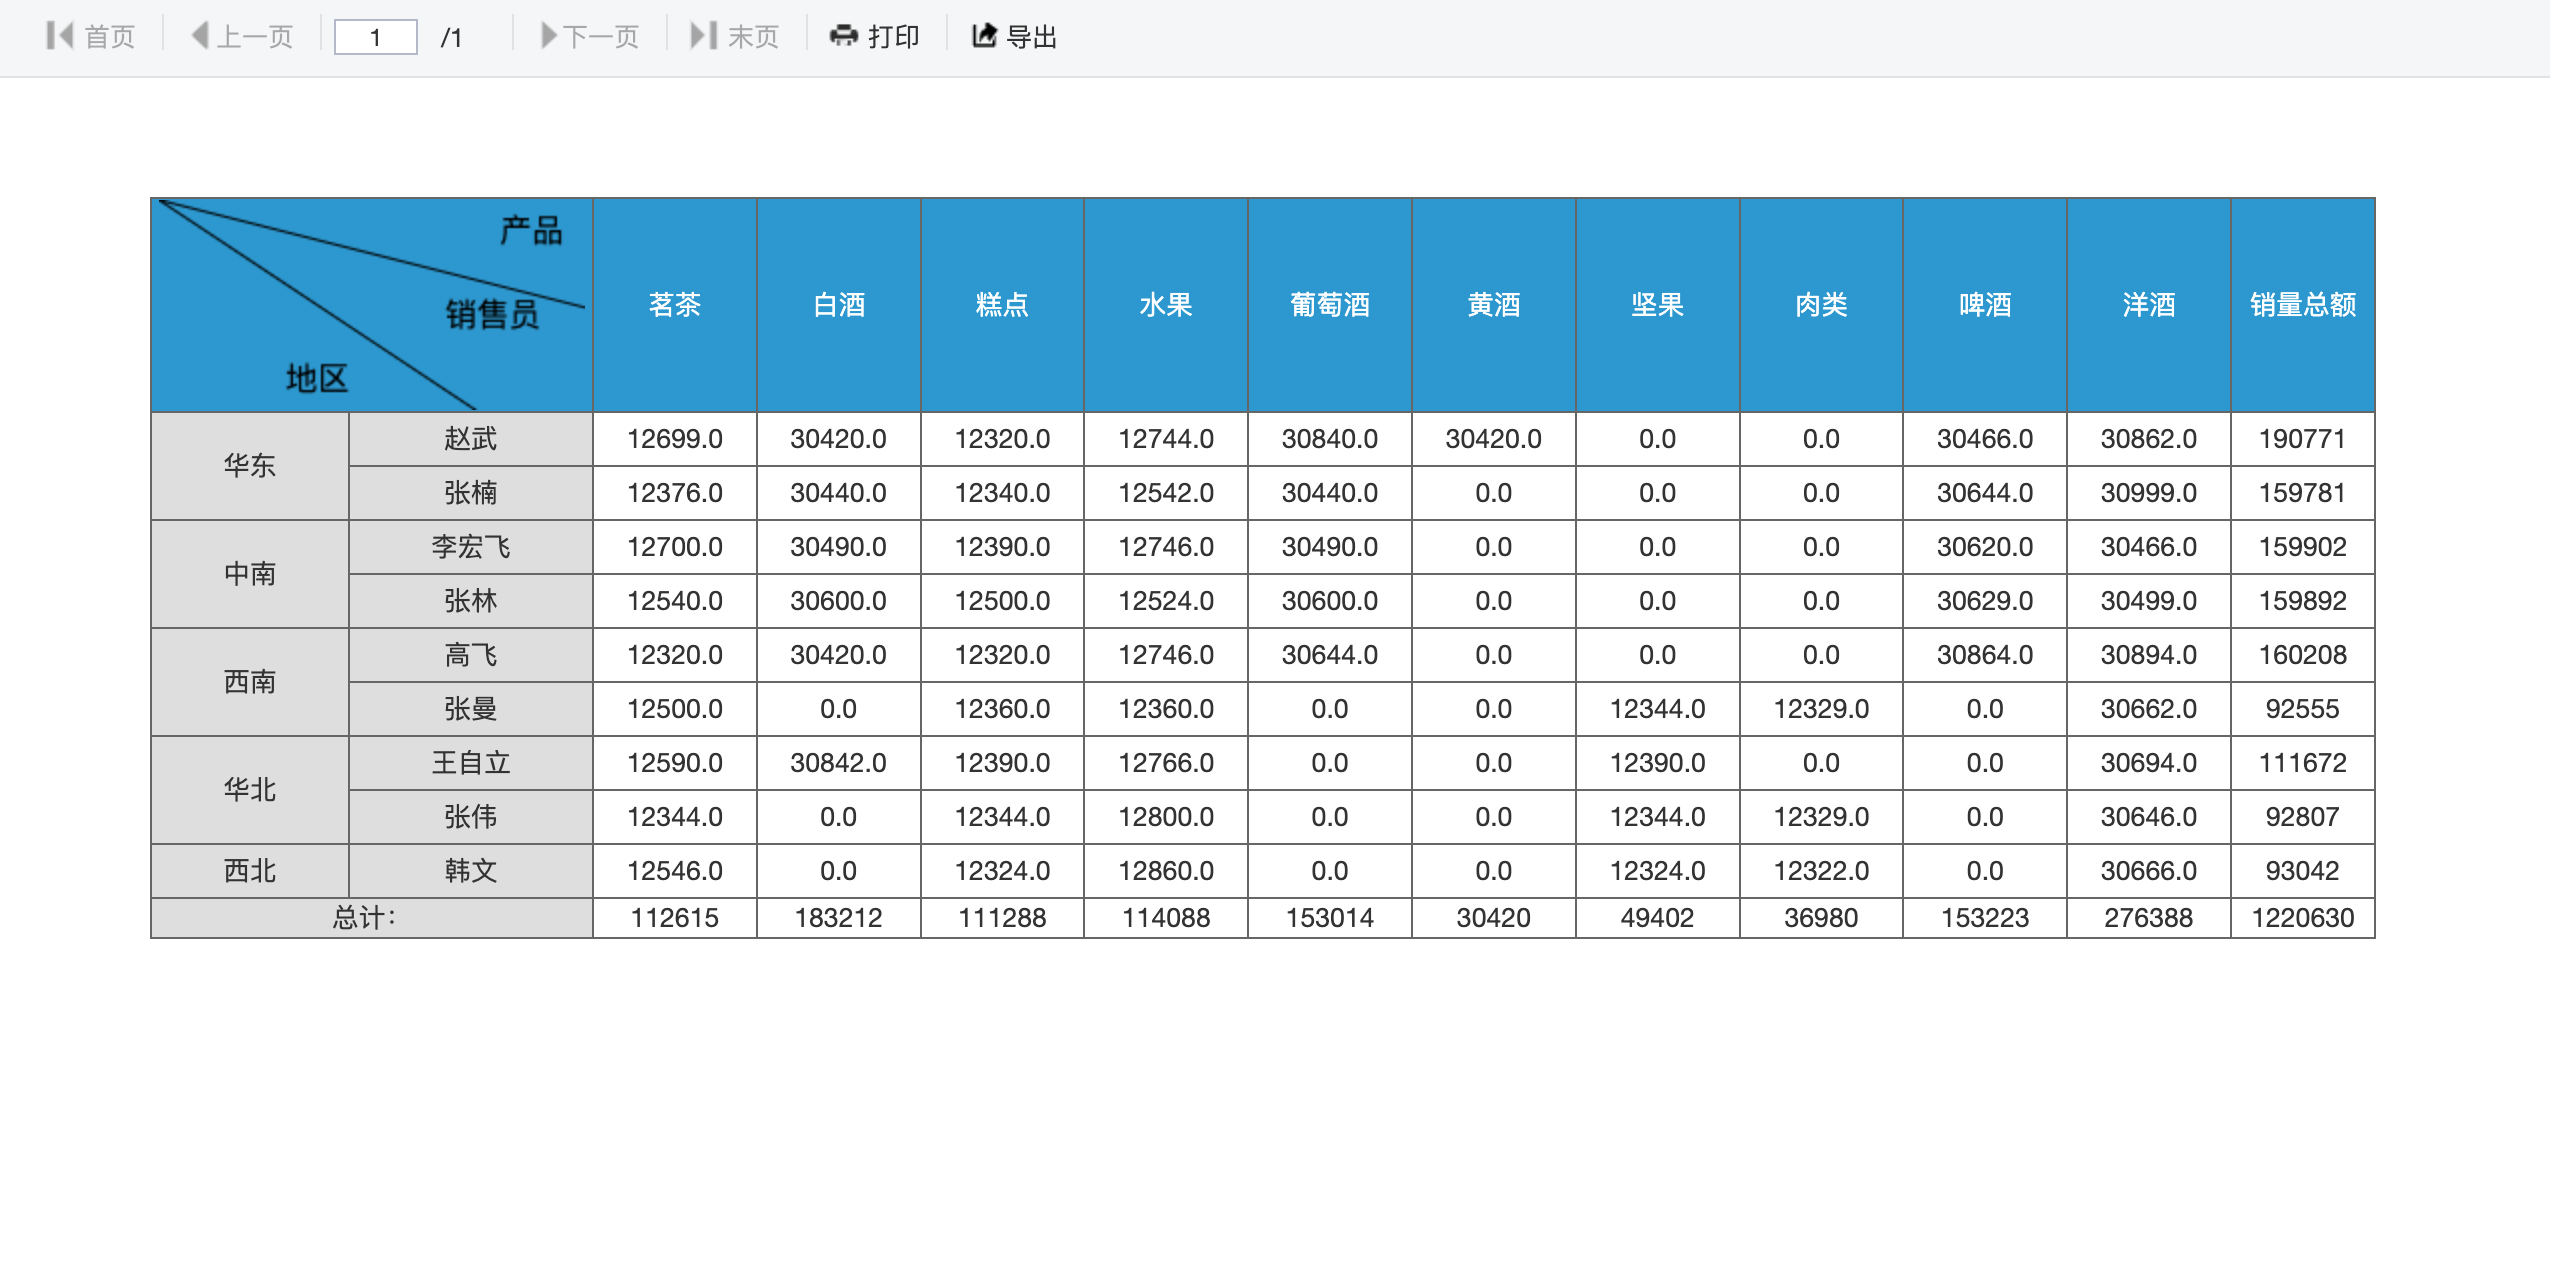The width and height of the screenshot is (2550, 1264).
Task: Click the value 30842.0 in 王自立 row
Action: (x=839, y=763)
